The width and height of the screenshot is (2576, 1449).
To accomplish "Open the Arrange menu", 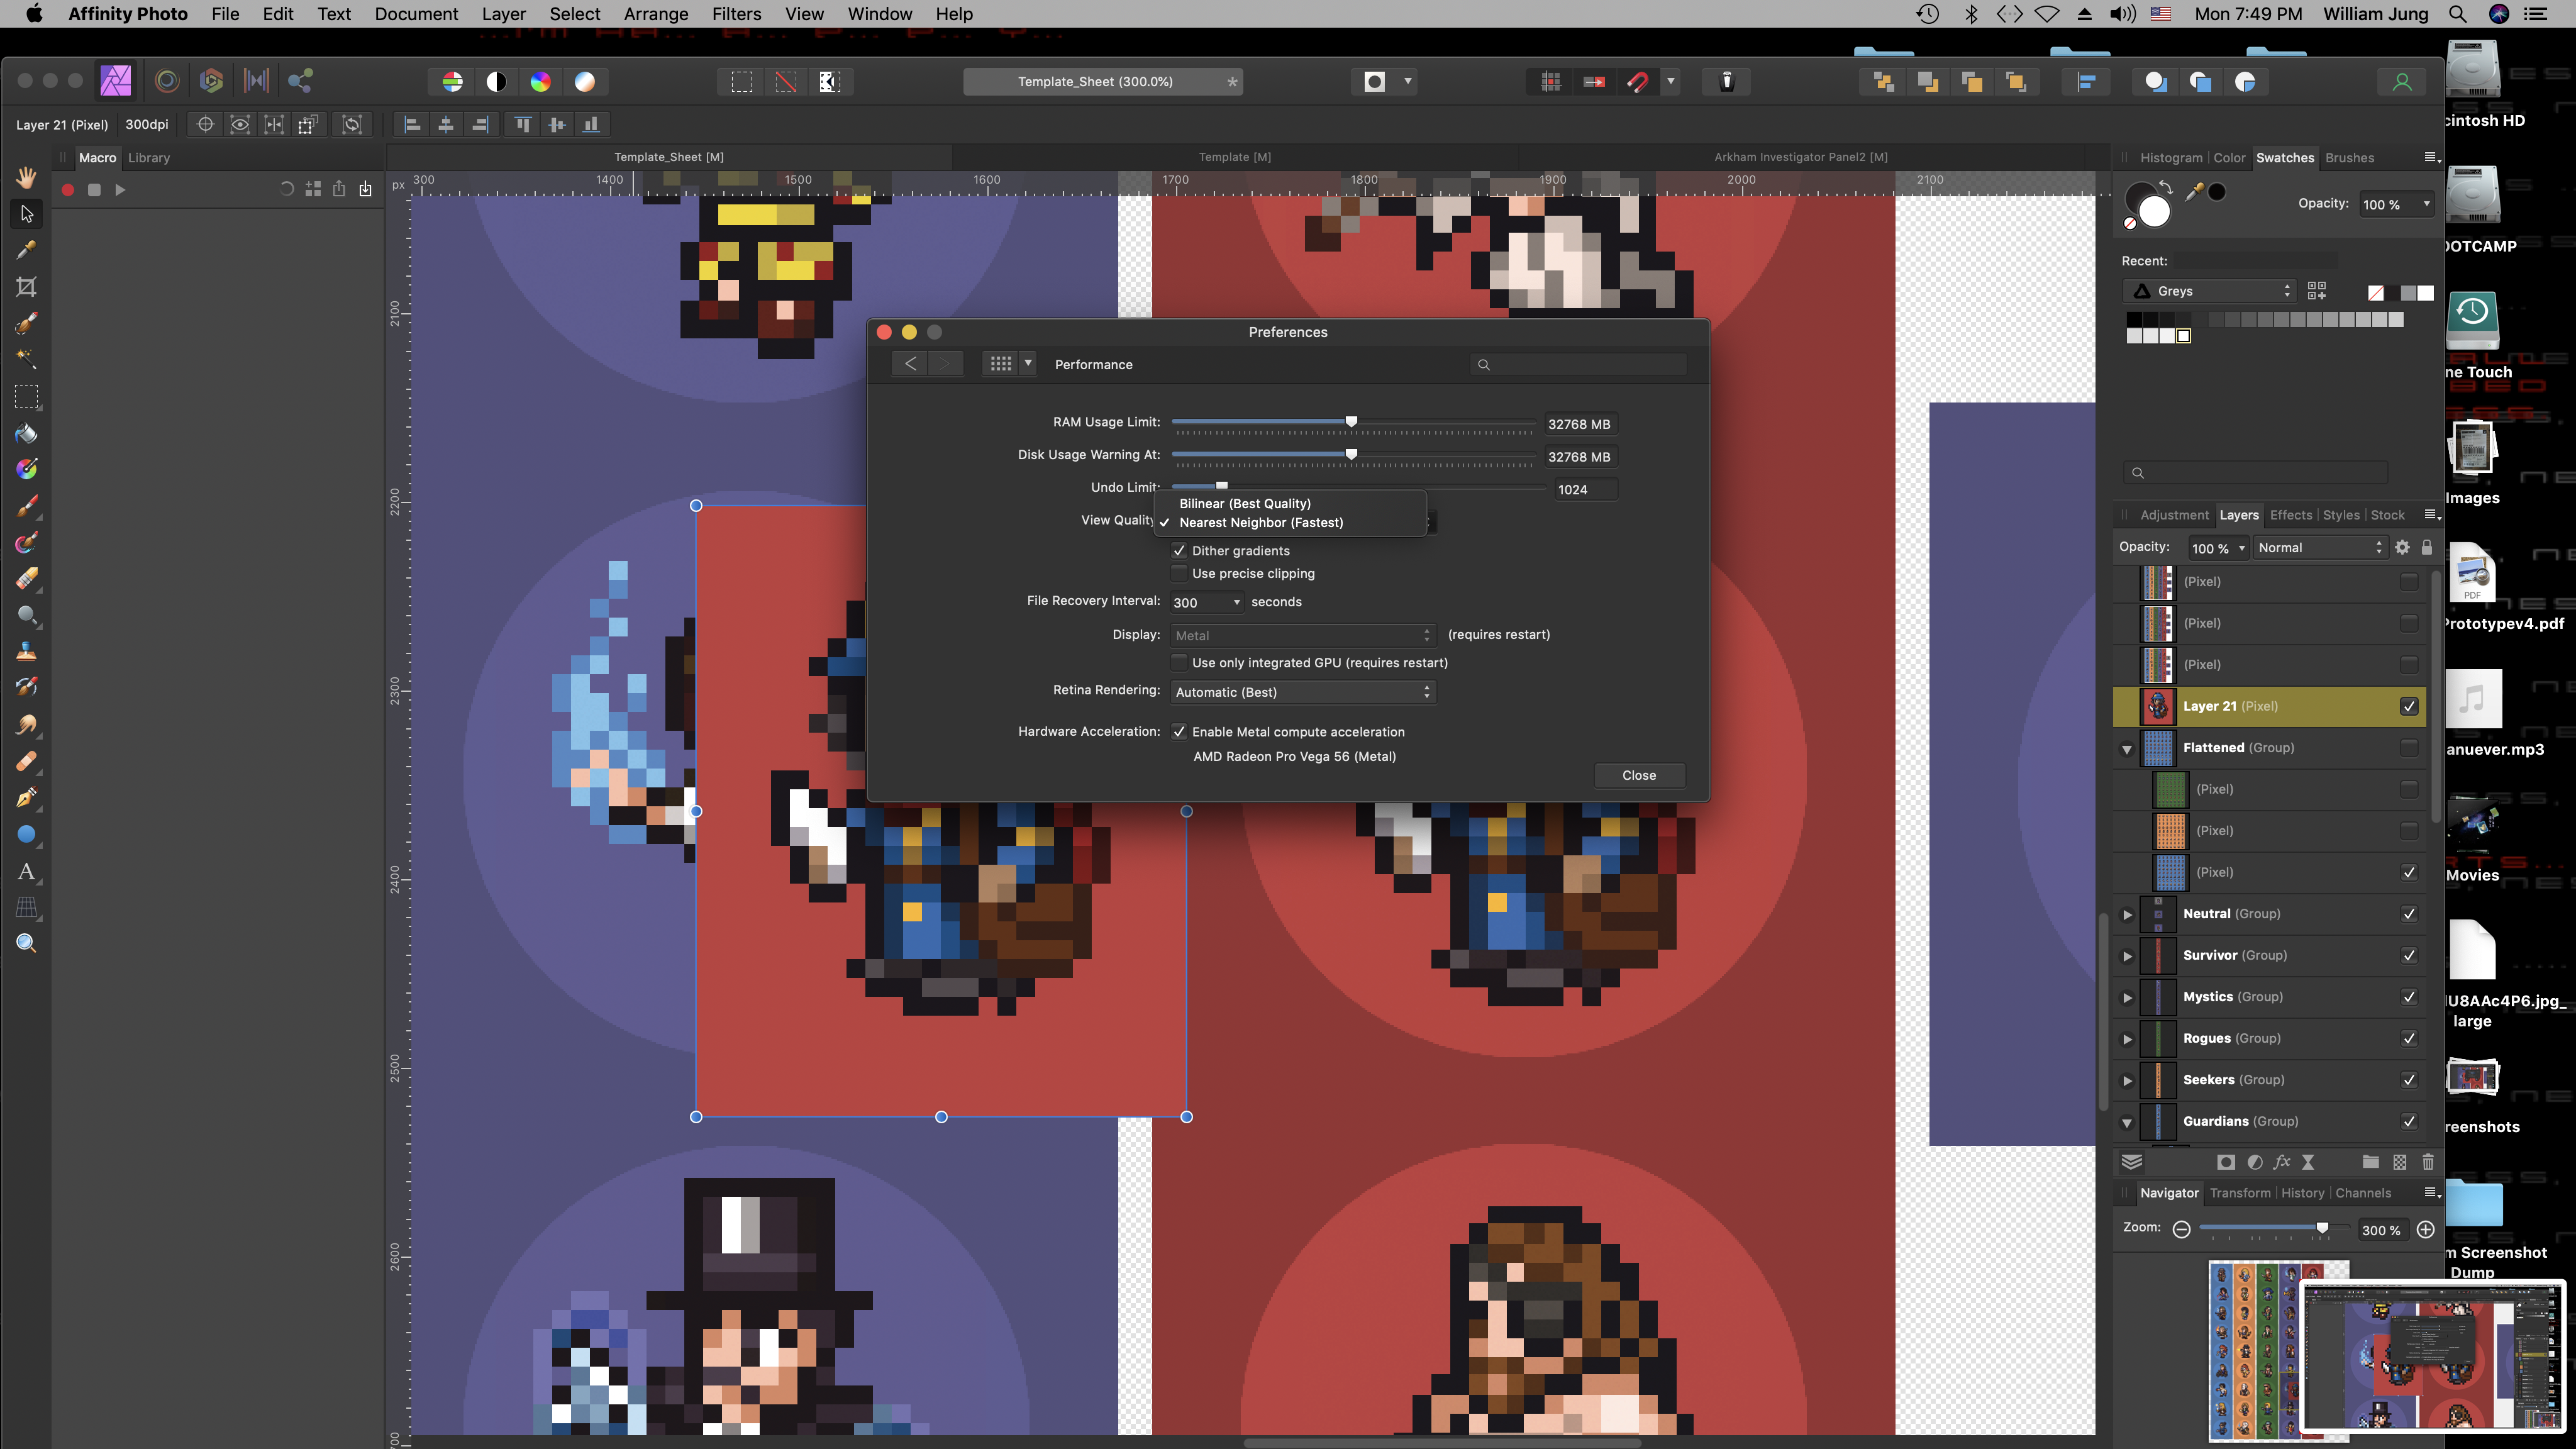I will [x=655, y=14].
